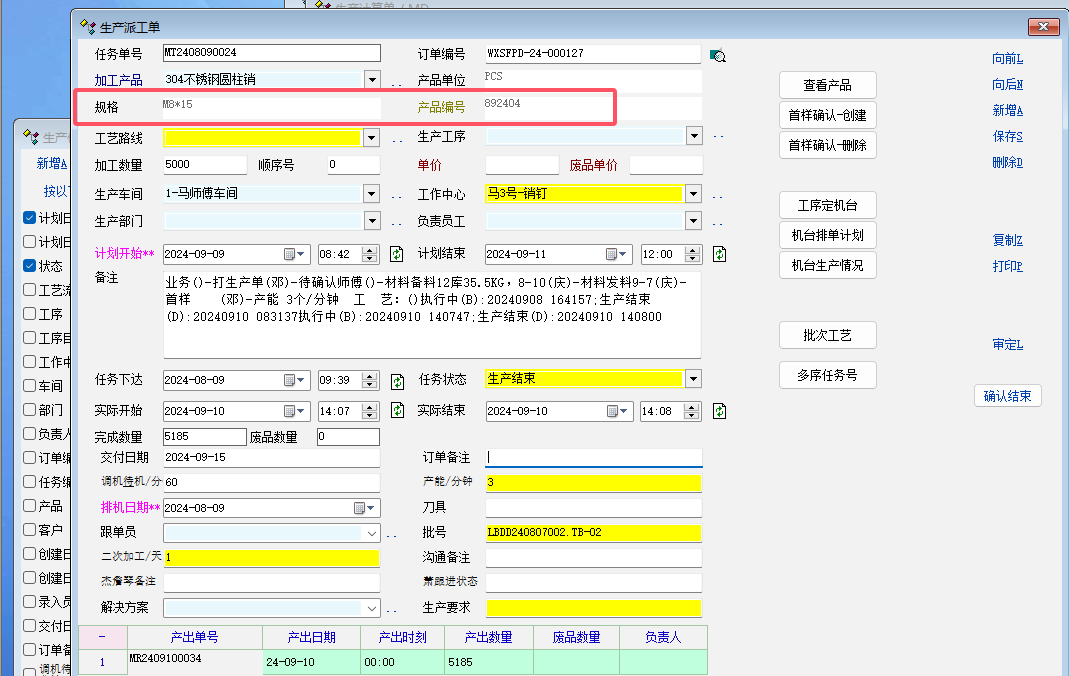Viewport: 1069px width, 676px height.
Task: Click into the 订单备注 input field
Action: coord(594,457)
